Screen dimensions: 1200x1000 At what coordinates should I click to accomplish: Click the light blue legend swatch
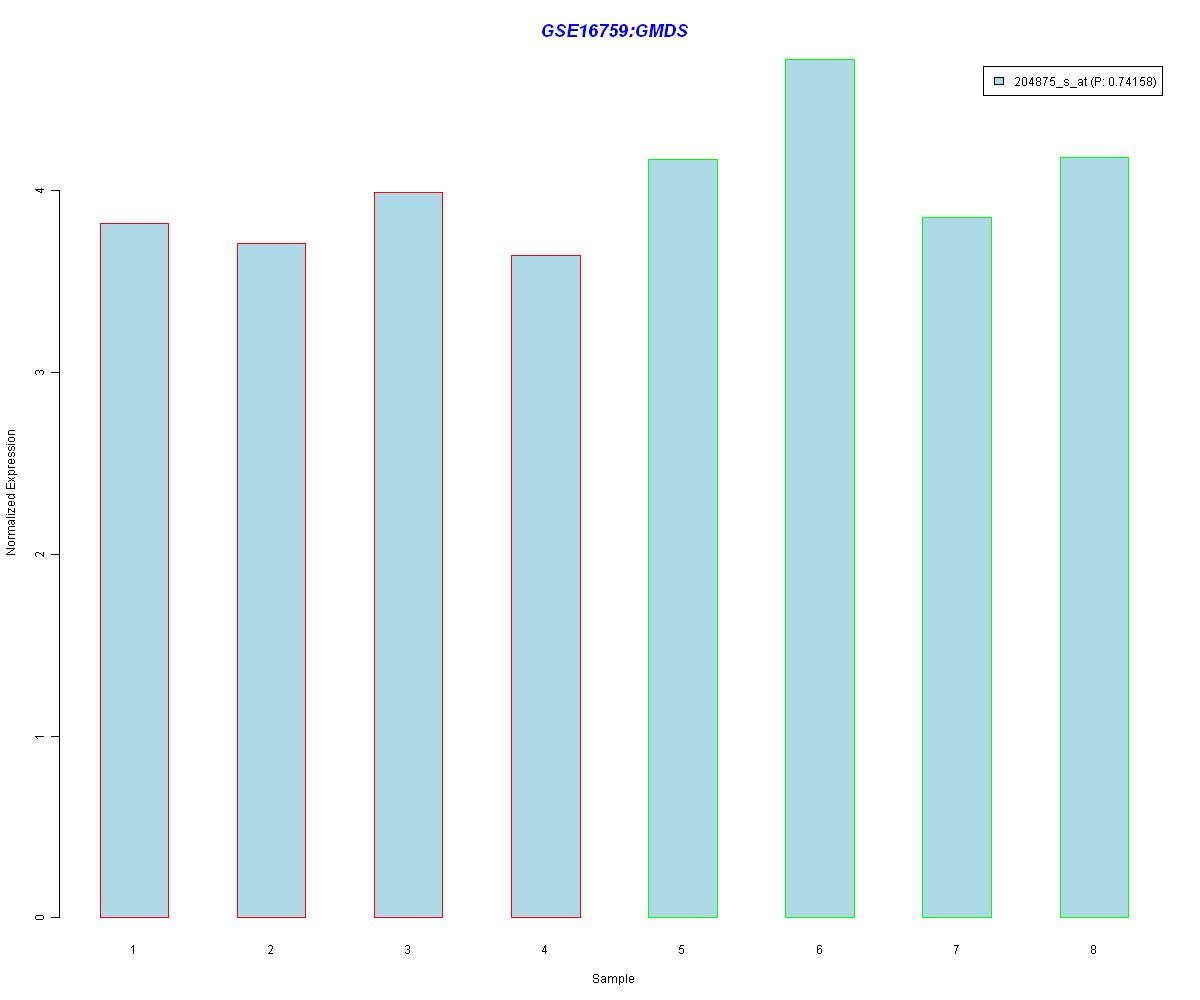pos(999,82)
